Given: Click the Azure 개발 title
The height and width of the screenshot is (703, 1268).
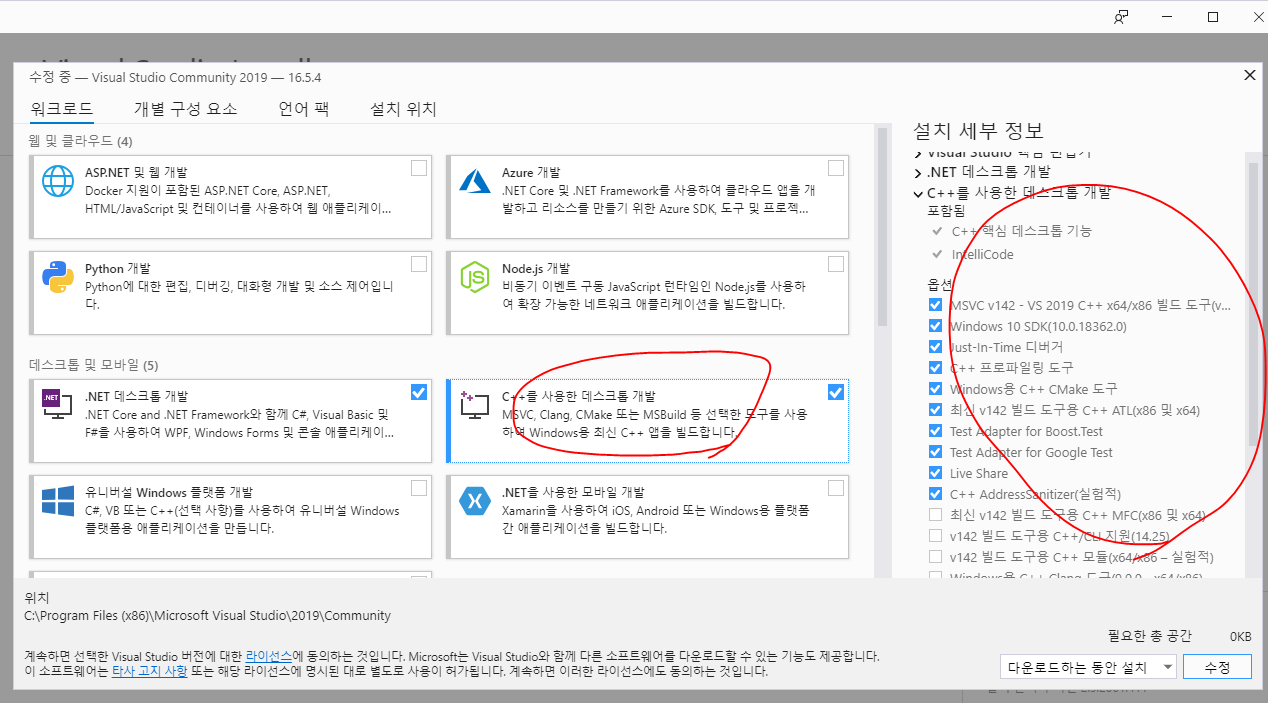Looking at the screenshot, I should tap(530, 172).
